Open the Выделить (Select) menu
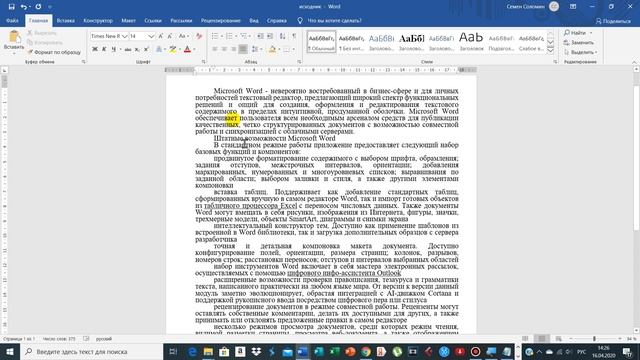The height and width of the screenshot is (360, 640). pyautogui.click(x=580, y=52)
